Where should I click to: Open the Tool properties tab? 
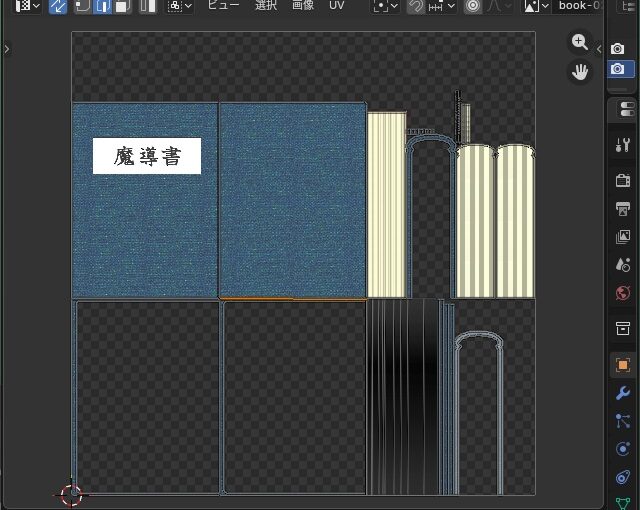(x=623, y=145)
